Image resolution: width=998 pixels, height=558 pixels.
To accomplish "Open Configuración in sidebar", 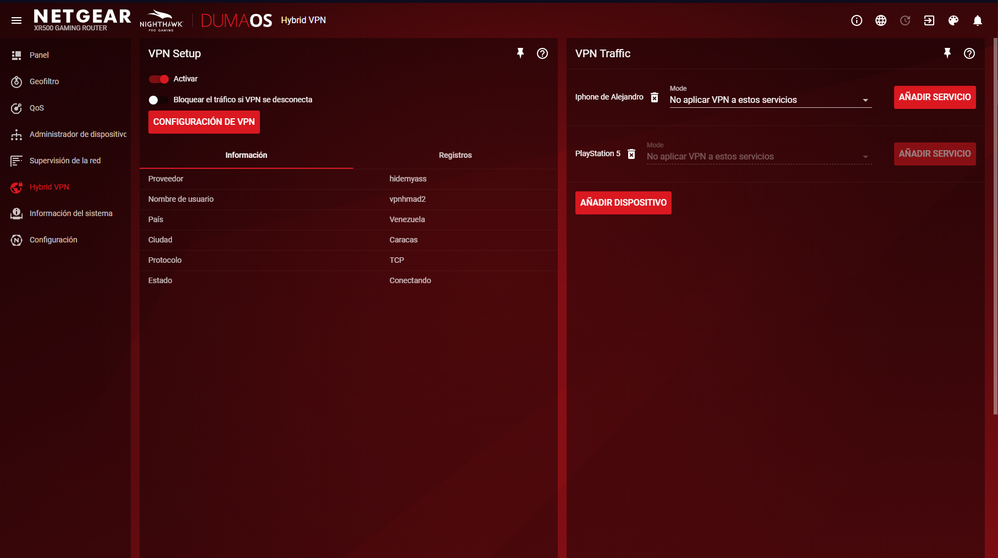I will (53, 240).
